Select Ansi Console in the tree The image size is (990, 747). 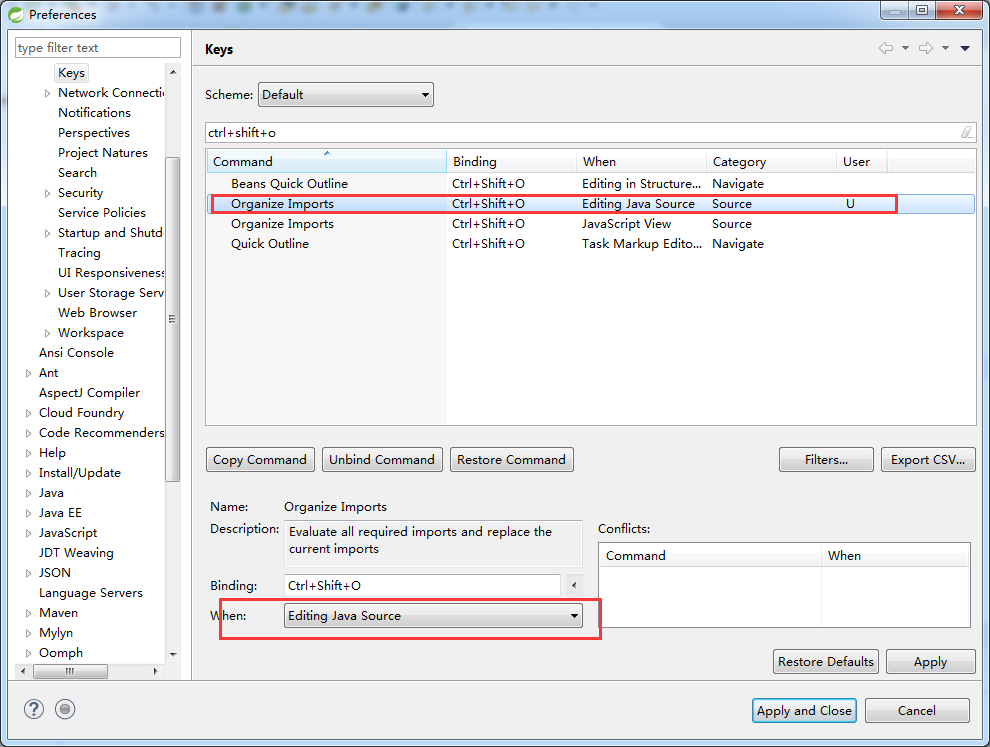coord(76,352)
